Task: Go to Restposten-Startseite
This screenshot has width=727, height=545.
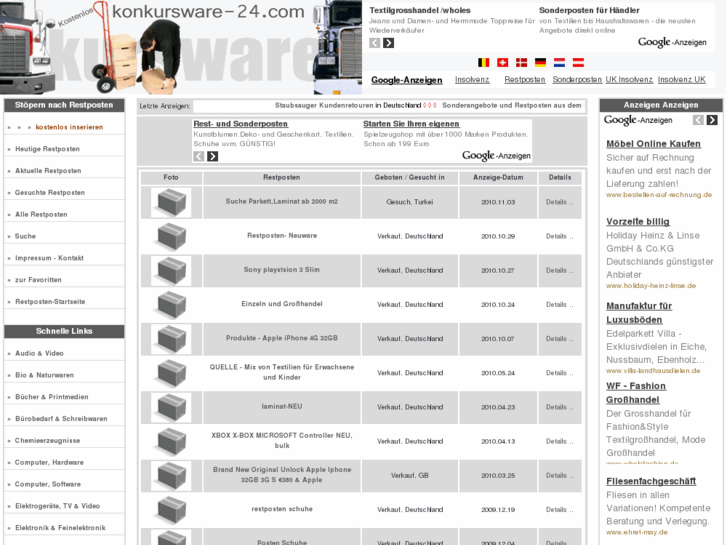Action: [x=50, y=301]
